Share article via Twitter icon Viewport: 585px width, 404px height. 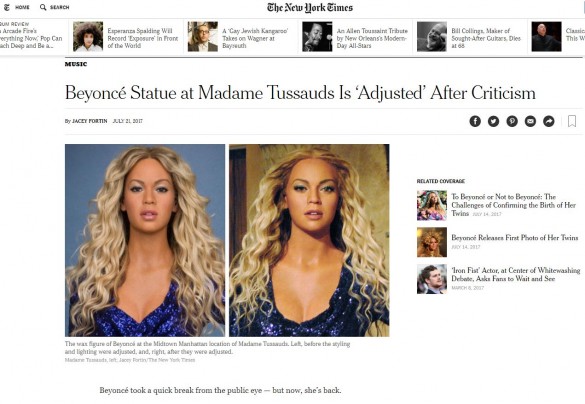point(493,121)
